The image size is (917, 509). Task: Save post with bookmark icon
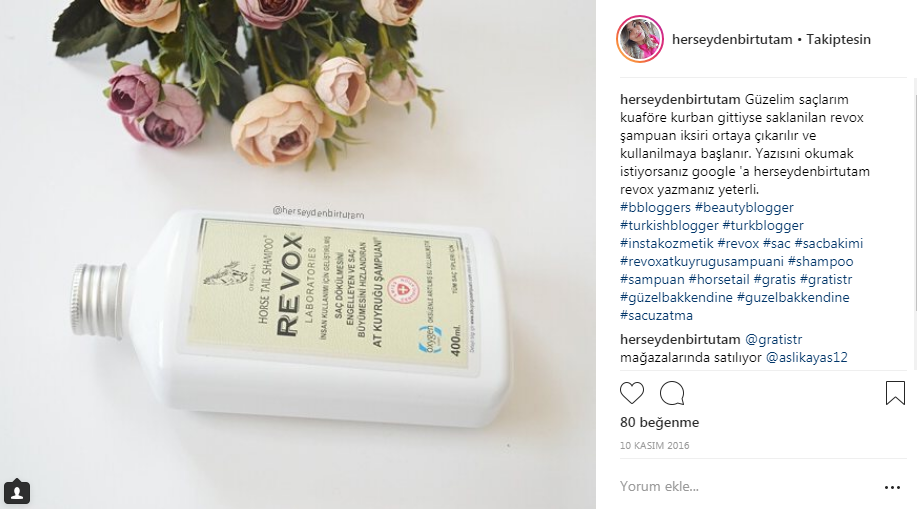point(895,393)
